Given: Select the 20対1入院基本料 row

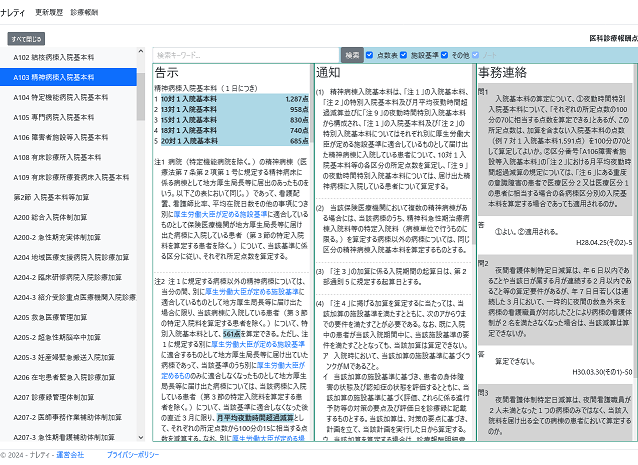Looking at the screenshot, I should 231,142.
